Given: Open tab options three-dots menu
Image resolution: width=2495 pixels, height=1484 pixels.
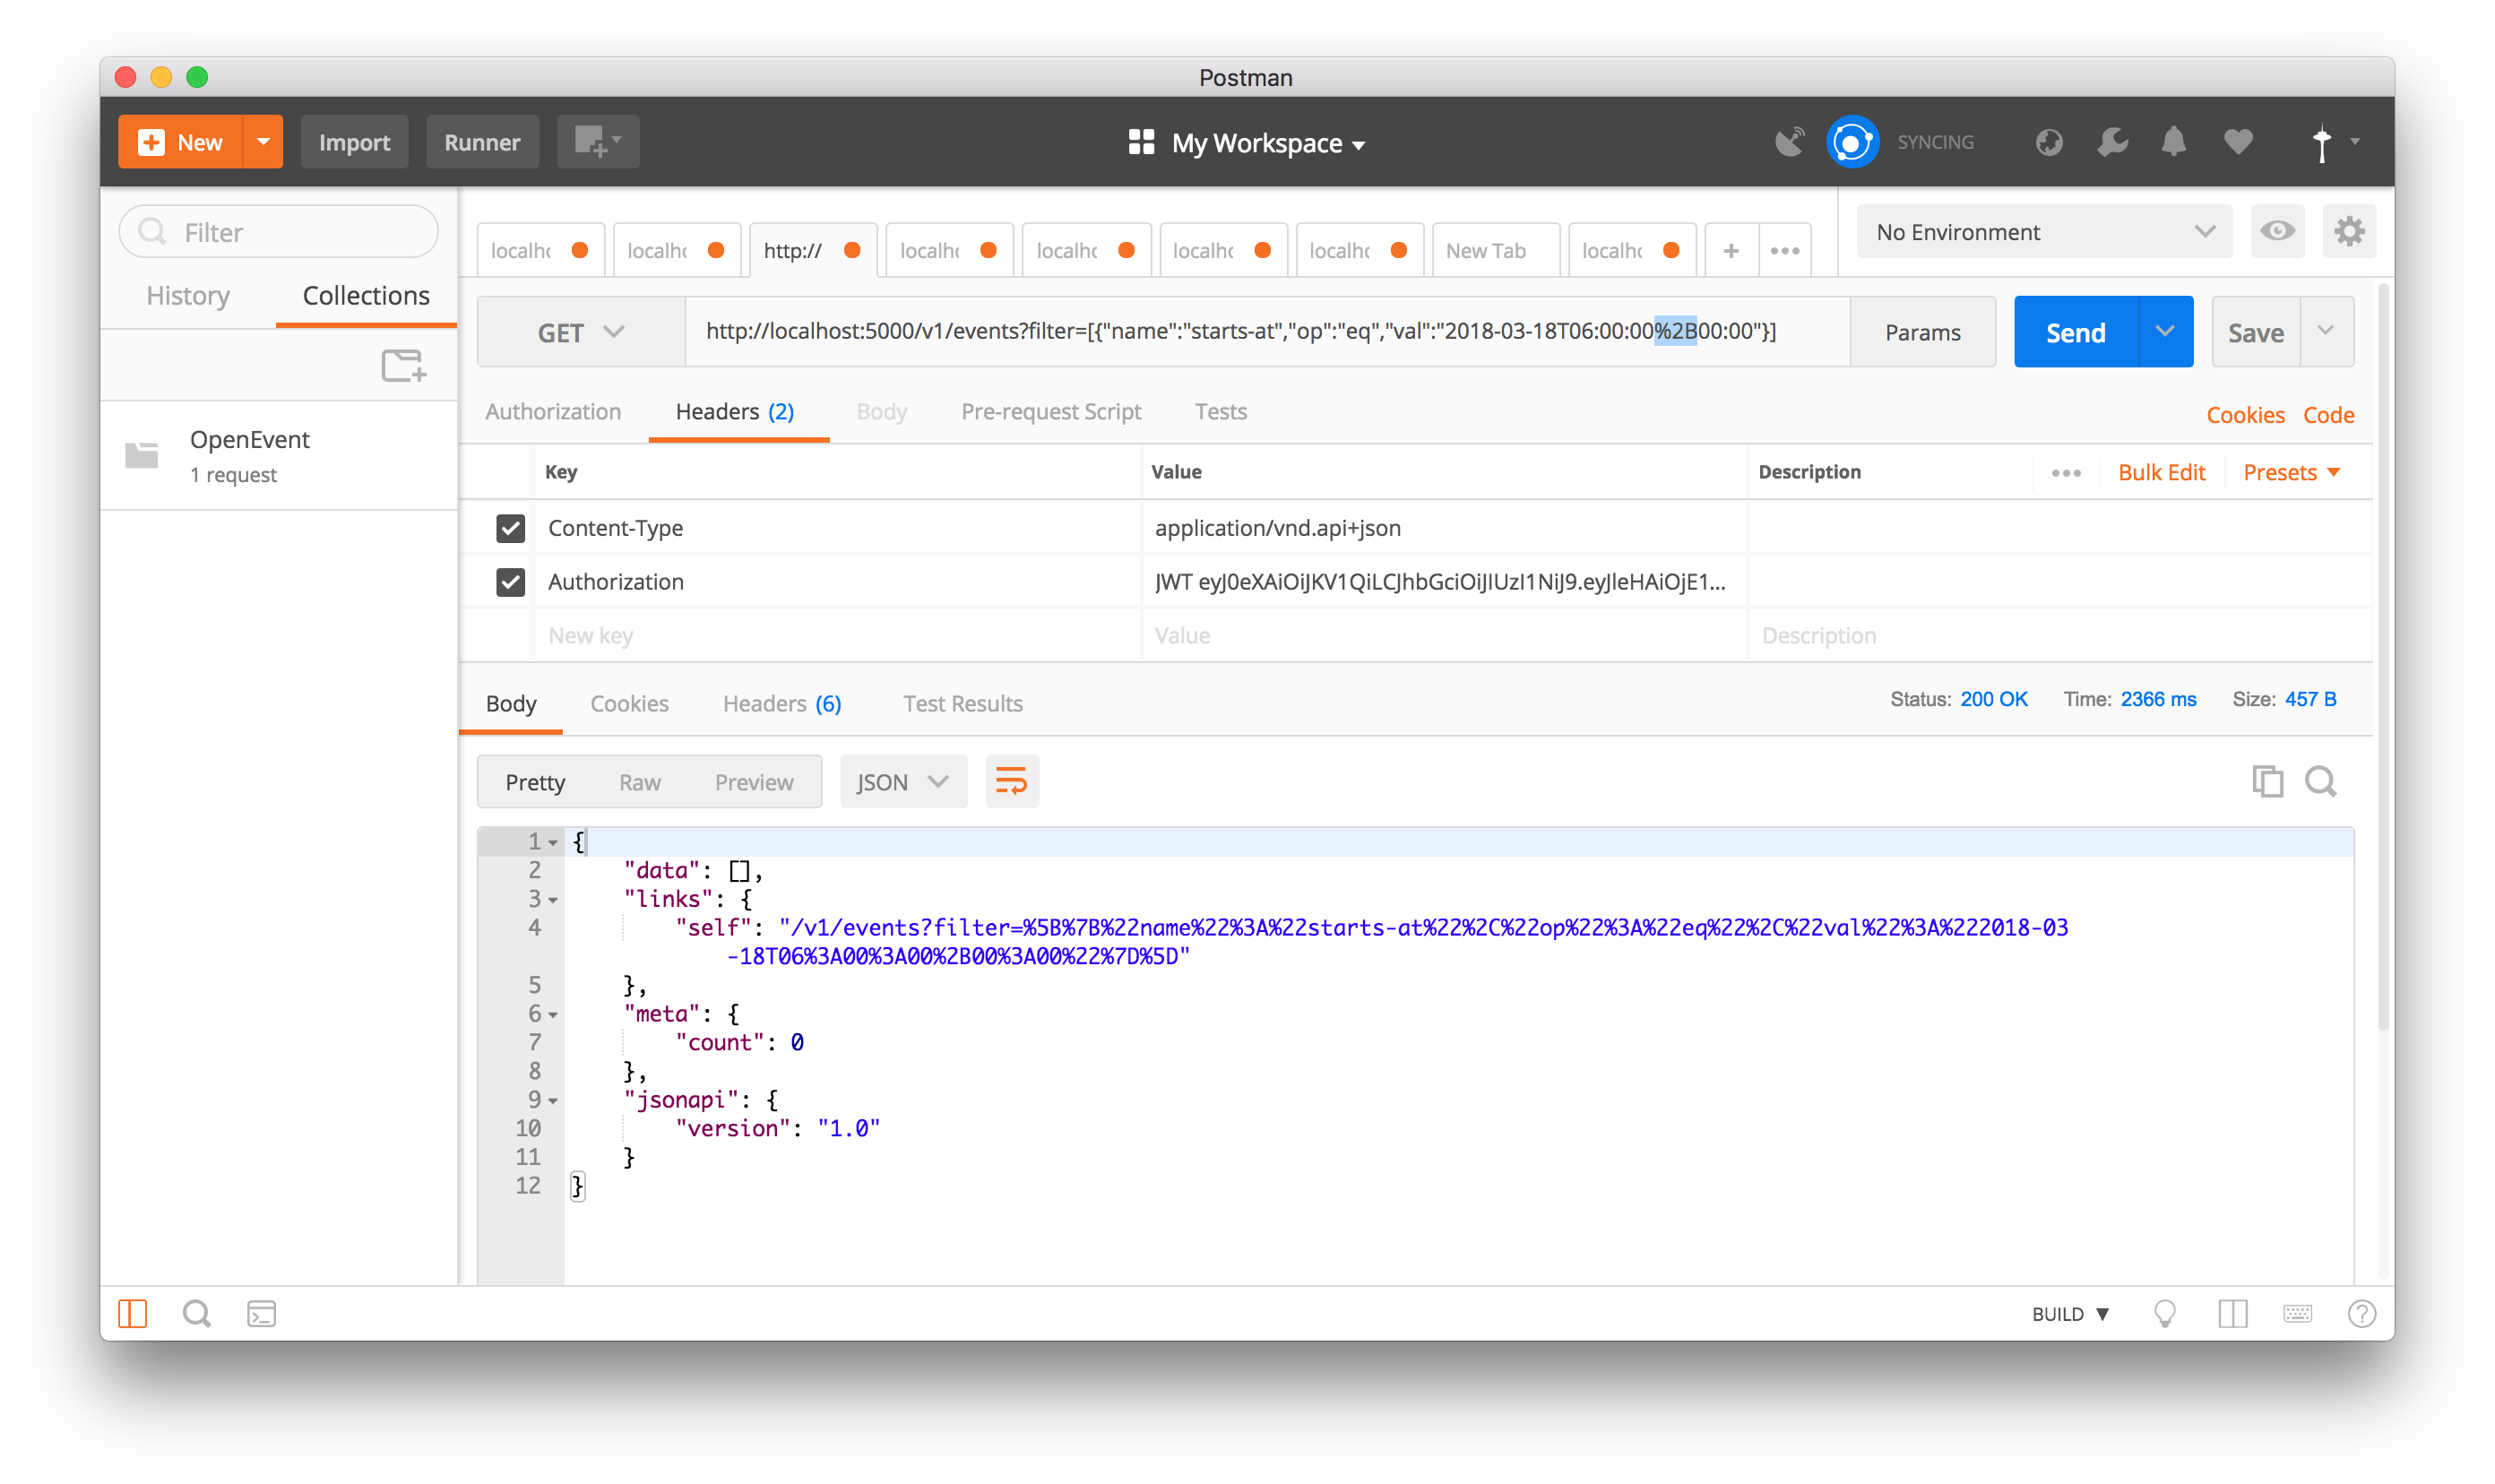Looking at the screenshot, I should click(1784, 250).
